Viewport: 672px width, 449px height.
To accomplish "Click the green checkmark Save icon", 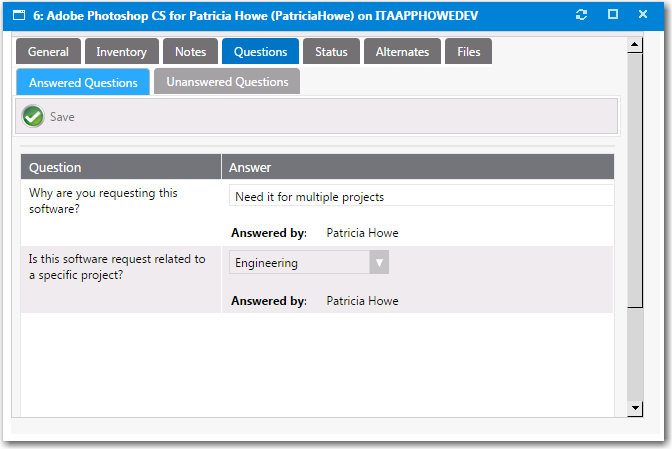I will [x=33, y=117].
